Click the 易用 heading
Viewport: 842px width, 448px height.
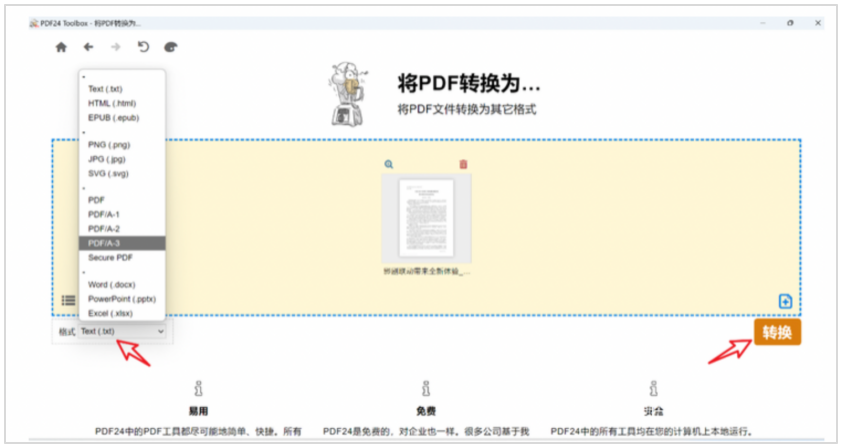point(199,411)
